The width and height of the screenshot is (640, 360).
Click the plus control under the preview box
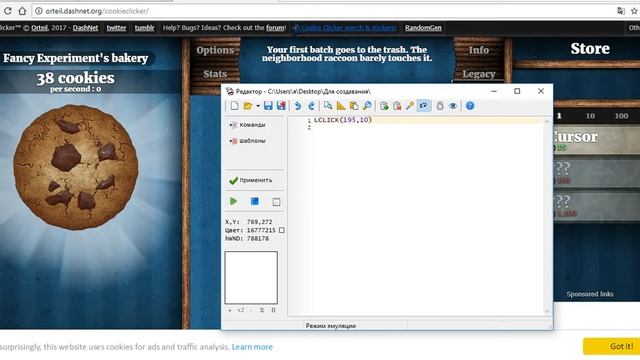[230, 310]
